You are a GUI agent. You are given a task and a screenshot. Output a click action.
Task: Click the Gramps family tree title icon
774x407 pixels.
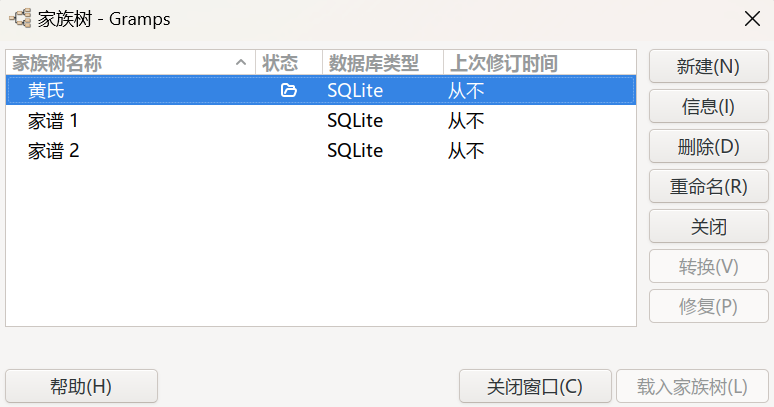click(19, 17)
